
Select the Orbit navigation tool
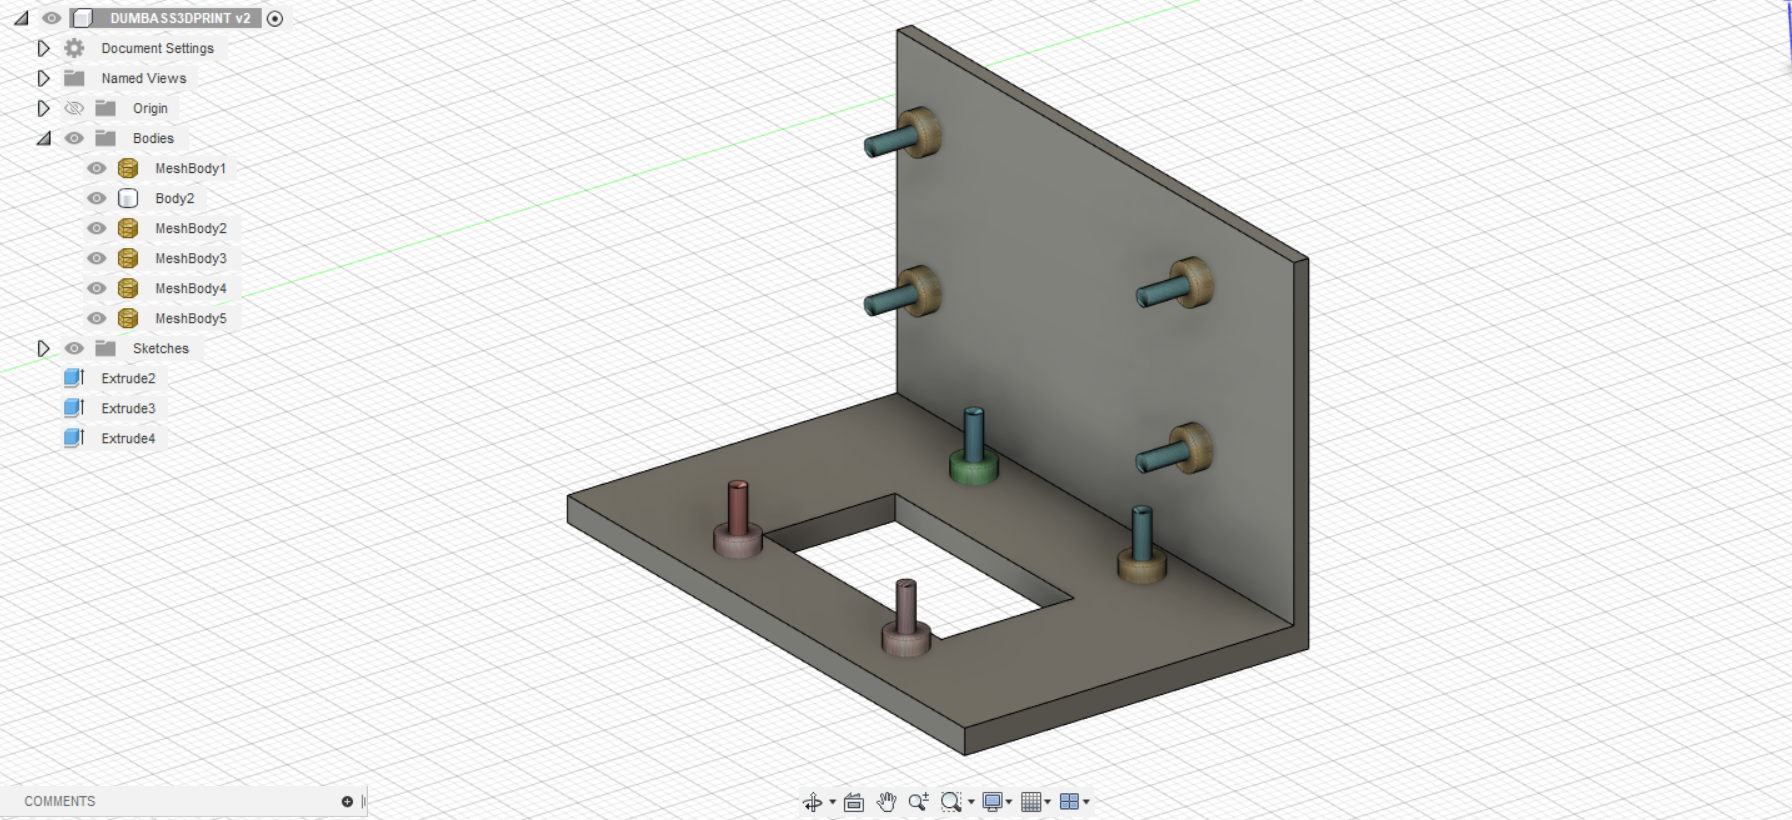812,802
